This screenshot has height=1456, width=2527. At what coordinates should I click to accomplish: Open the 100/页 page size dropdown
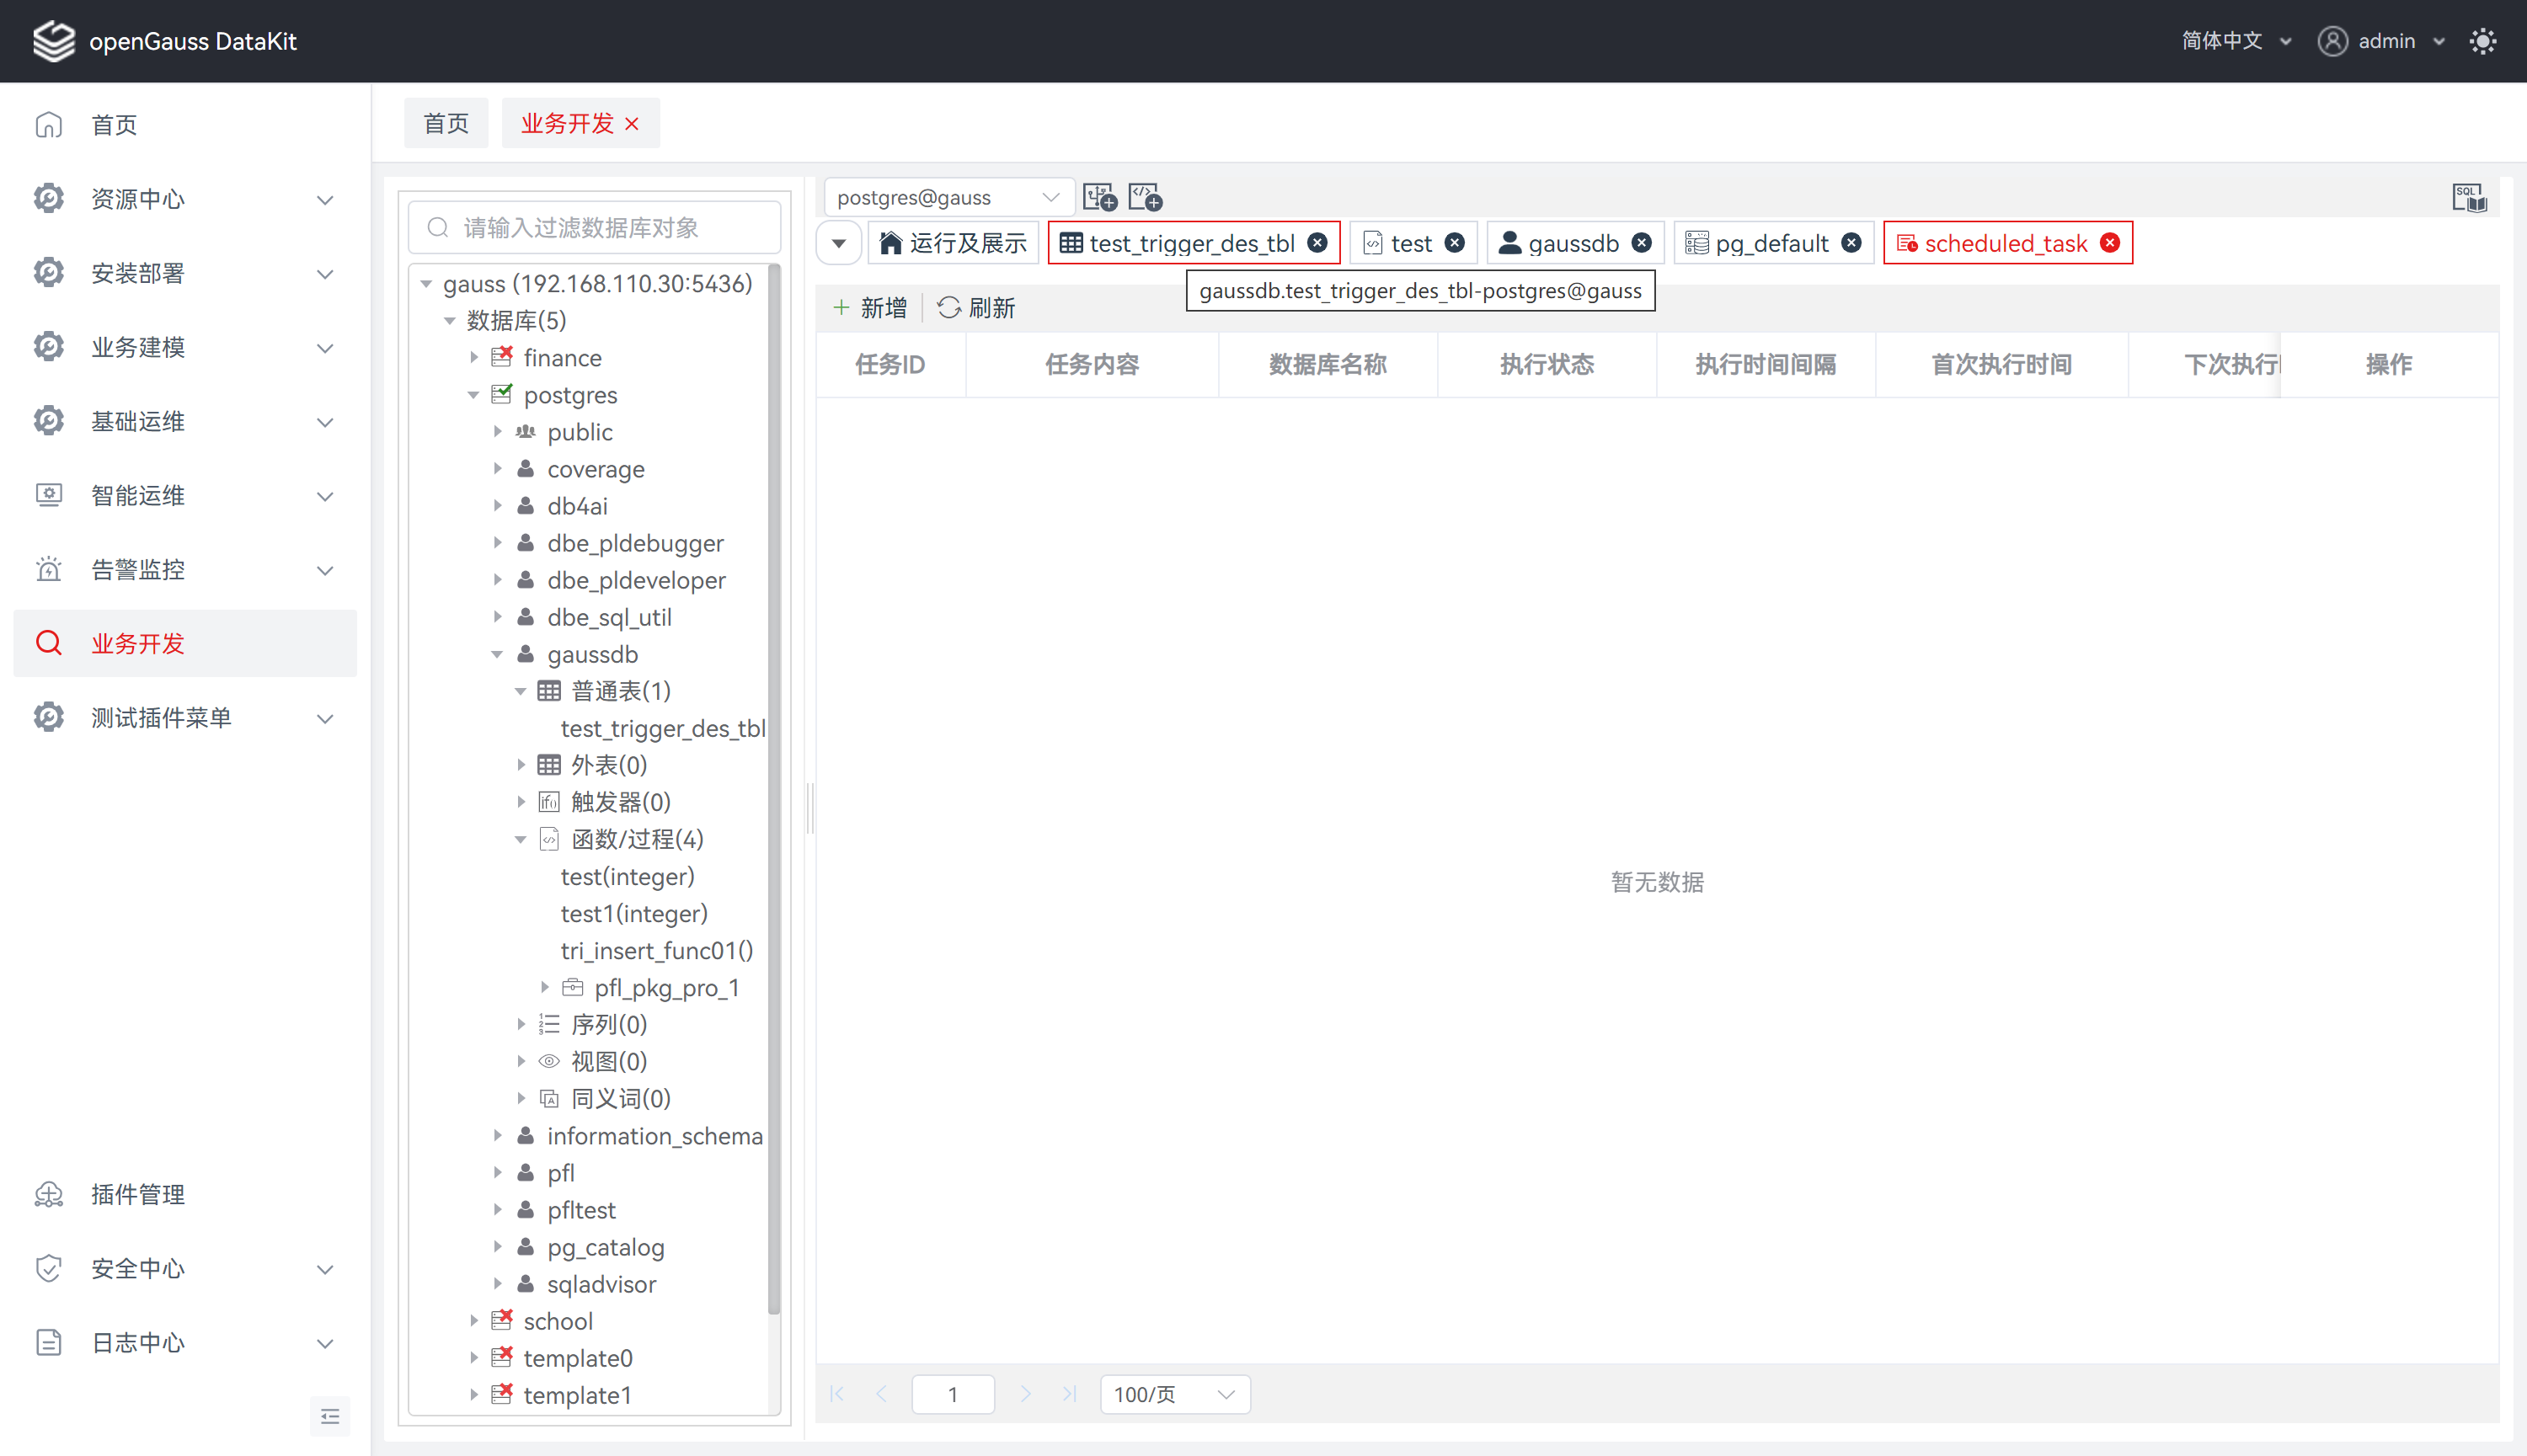click(x=1174, y=1394)
